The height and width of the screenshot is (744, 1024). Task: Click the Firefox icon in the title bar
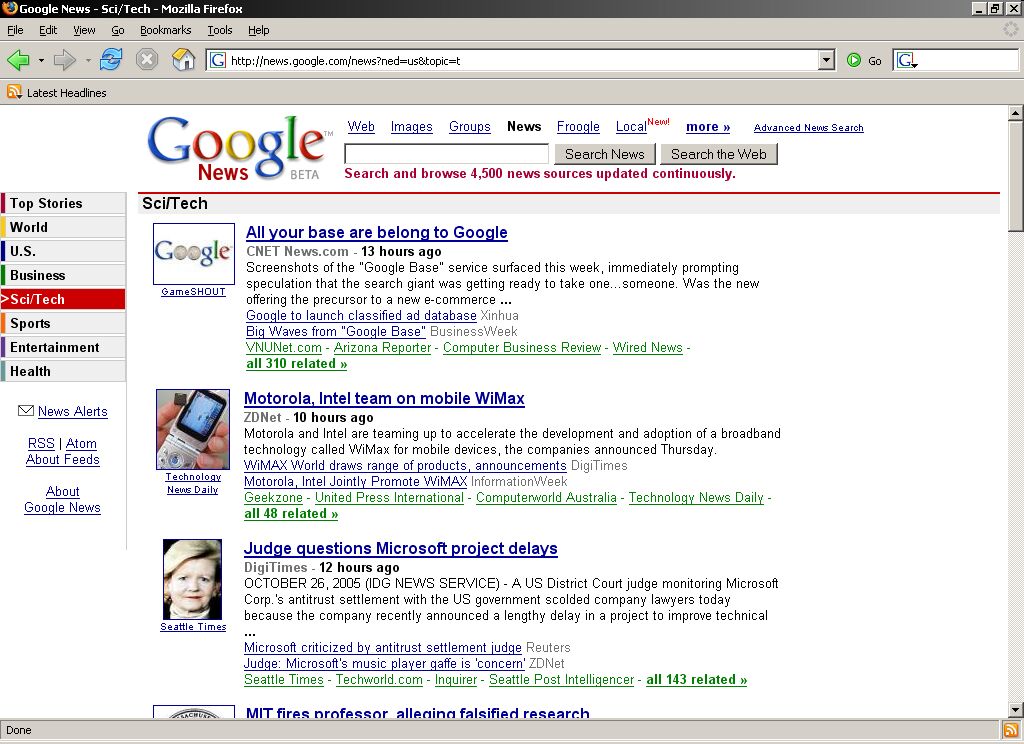click(x=9, y=8)
